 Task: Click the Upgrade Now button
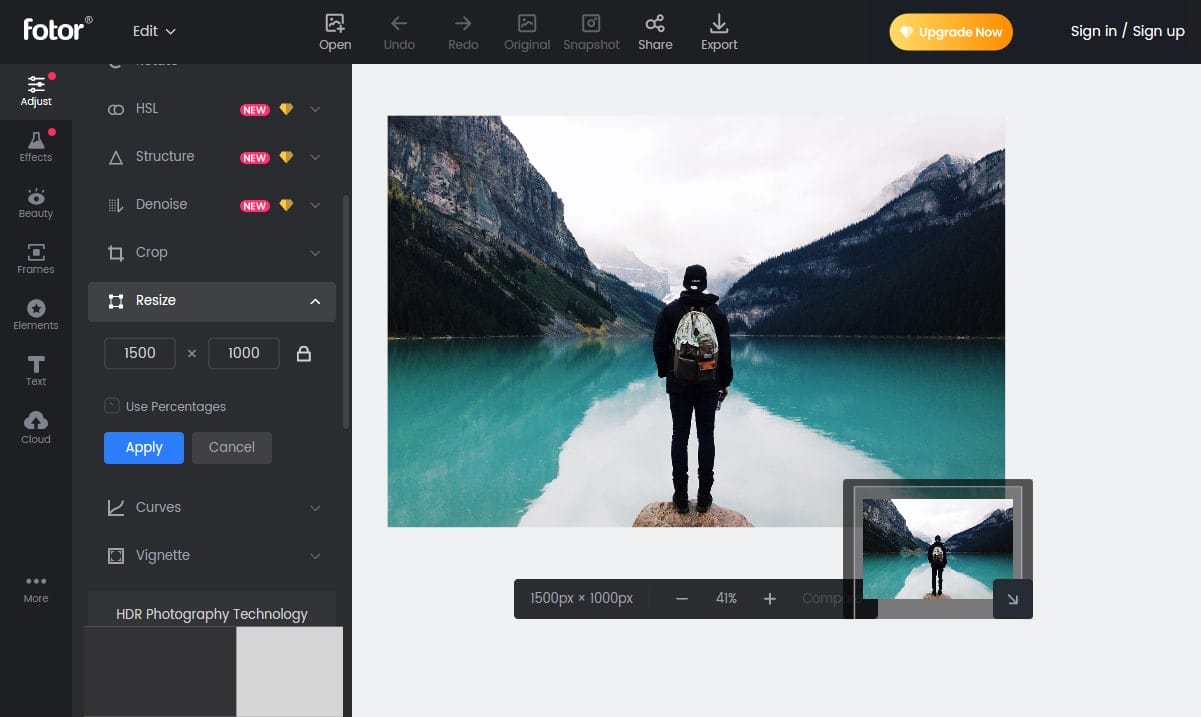pyautogui.click(x=950, y=31)
